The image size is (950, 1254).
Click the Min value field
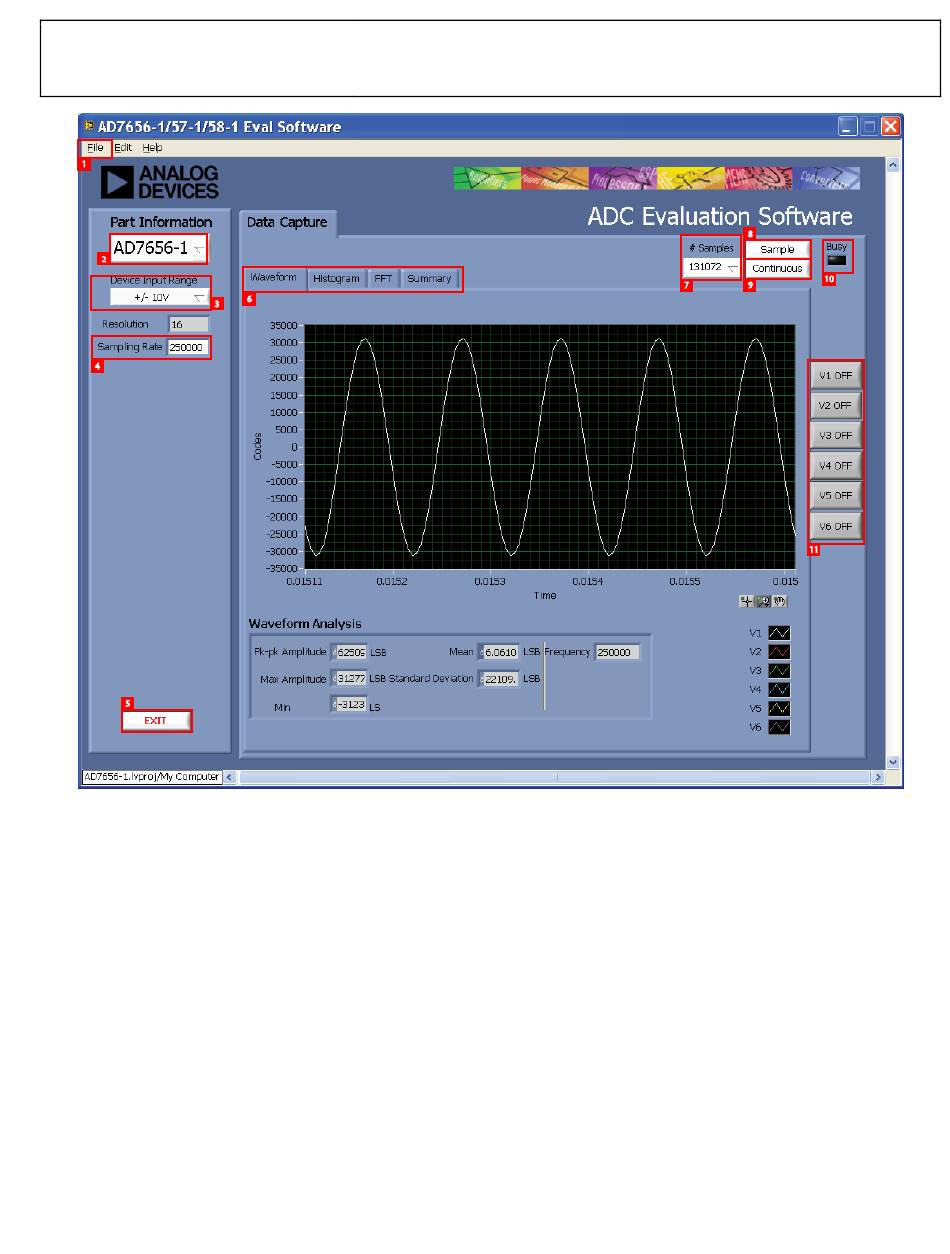click(x=349, y=705)
